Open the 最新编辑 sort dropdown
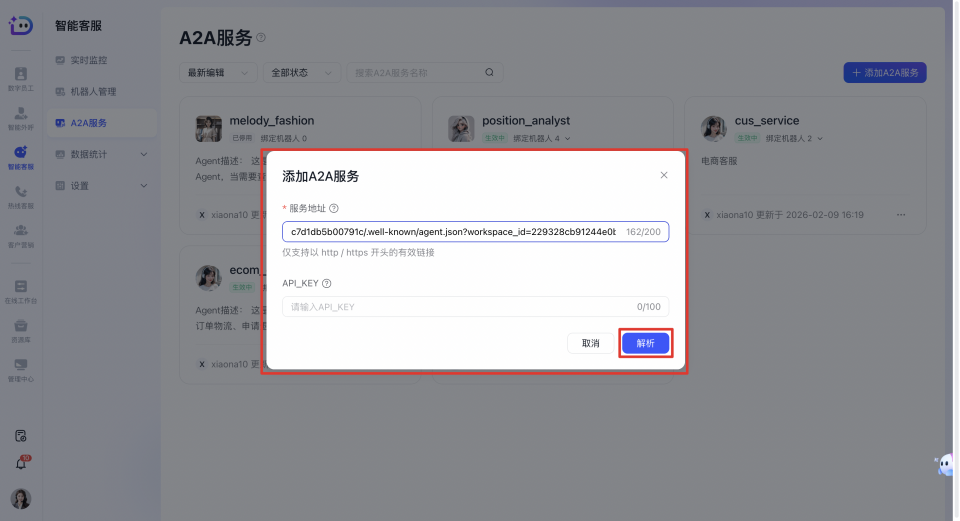Viewport: 960px width, 521px height. point(217,73)
